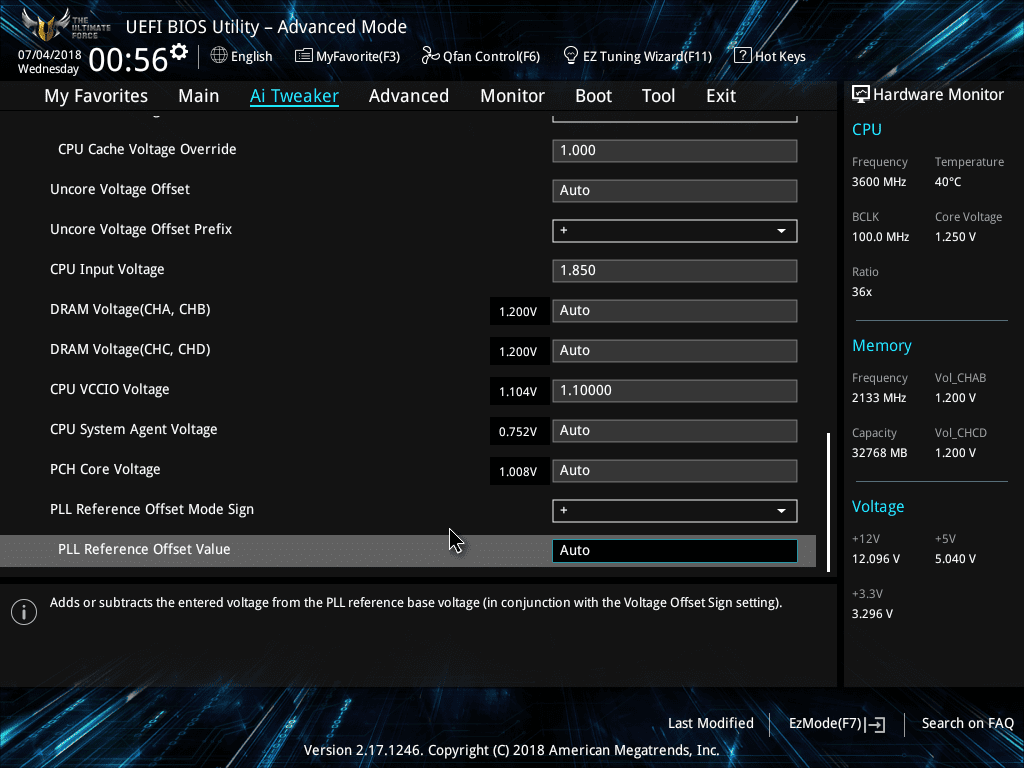The width and height of the screenshot is (1024, 768).
Task: Click the 32768 MB capacity value
Action: pos(879,453)
